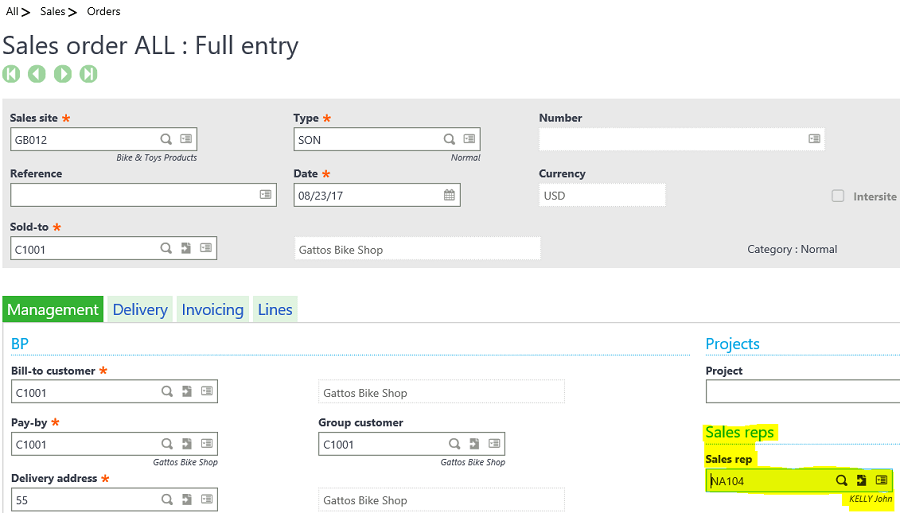Open the calendar picker in Date field
The width and height of the screenshot is (900, 513).
click(x=450, y=195)
